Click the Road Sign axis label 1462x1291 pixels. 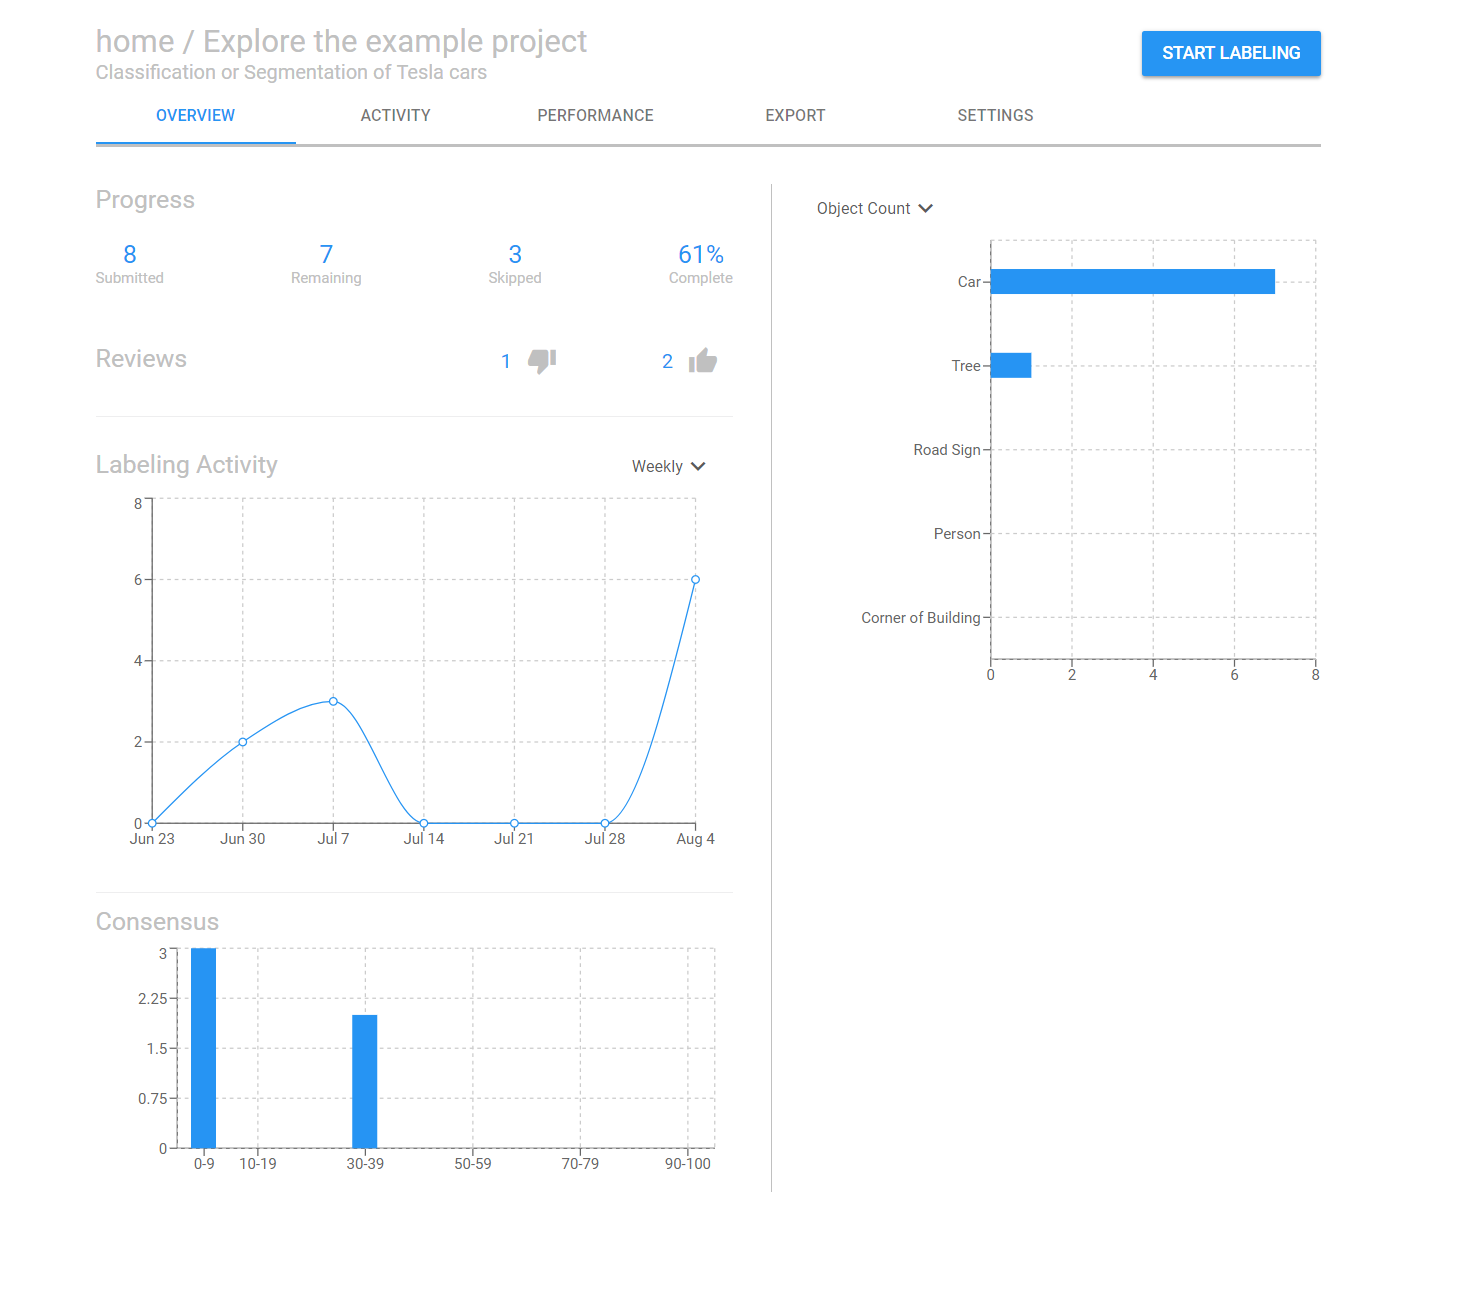[x=947, y=450]
